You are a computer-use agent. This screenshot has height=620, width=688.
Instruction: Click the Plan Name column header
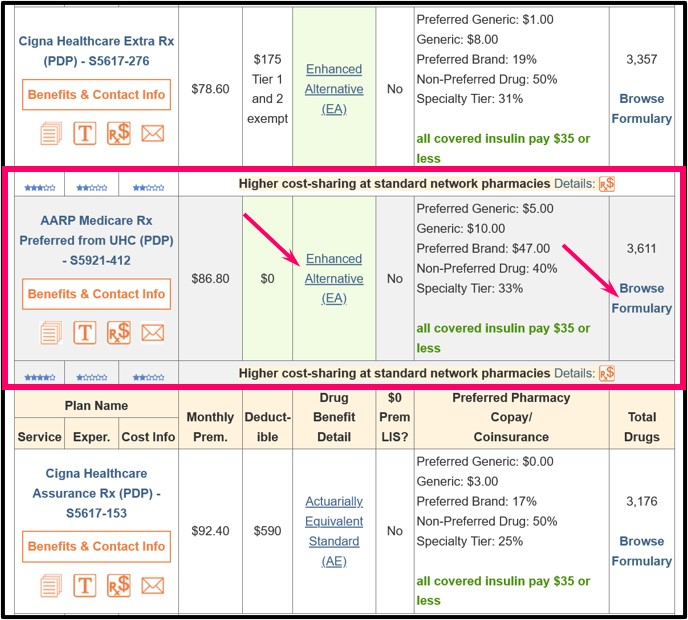(x=97, y=405)
